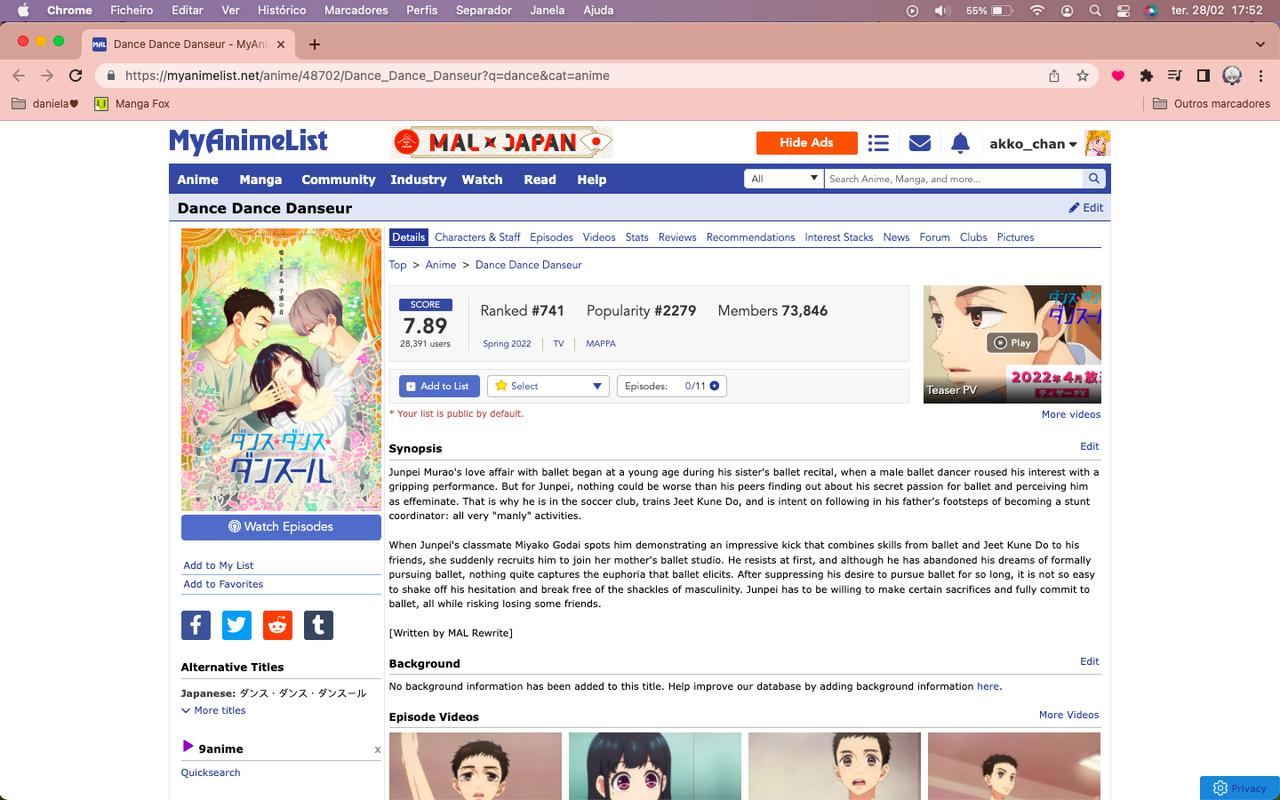Open the messages envelope icon
This screenshot has height=800, width=1280.
(x=920, y=143)
